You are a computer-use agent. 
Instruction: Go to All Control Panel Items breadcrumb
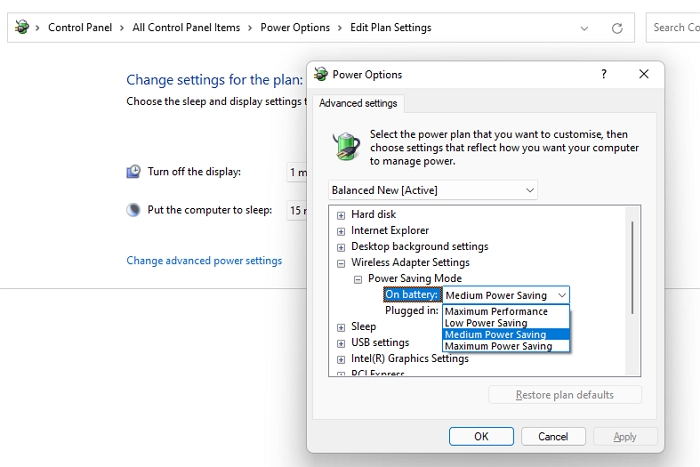[x=186, y=27]
